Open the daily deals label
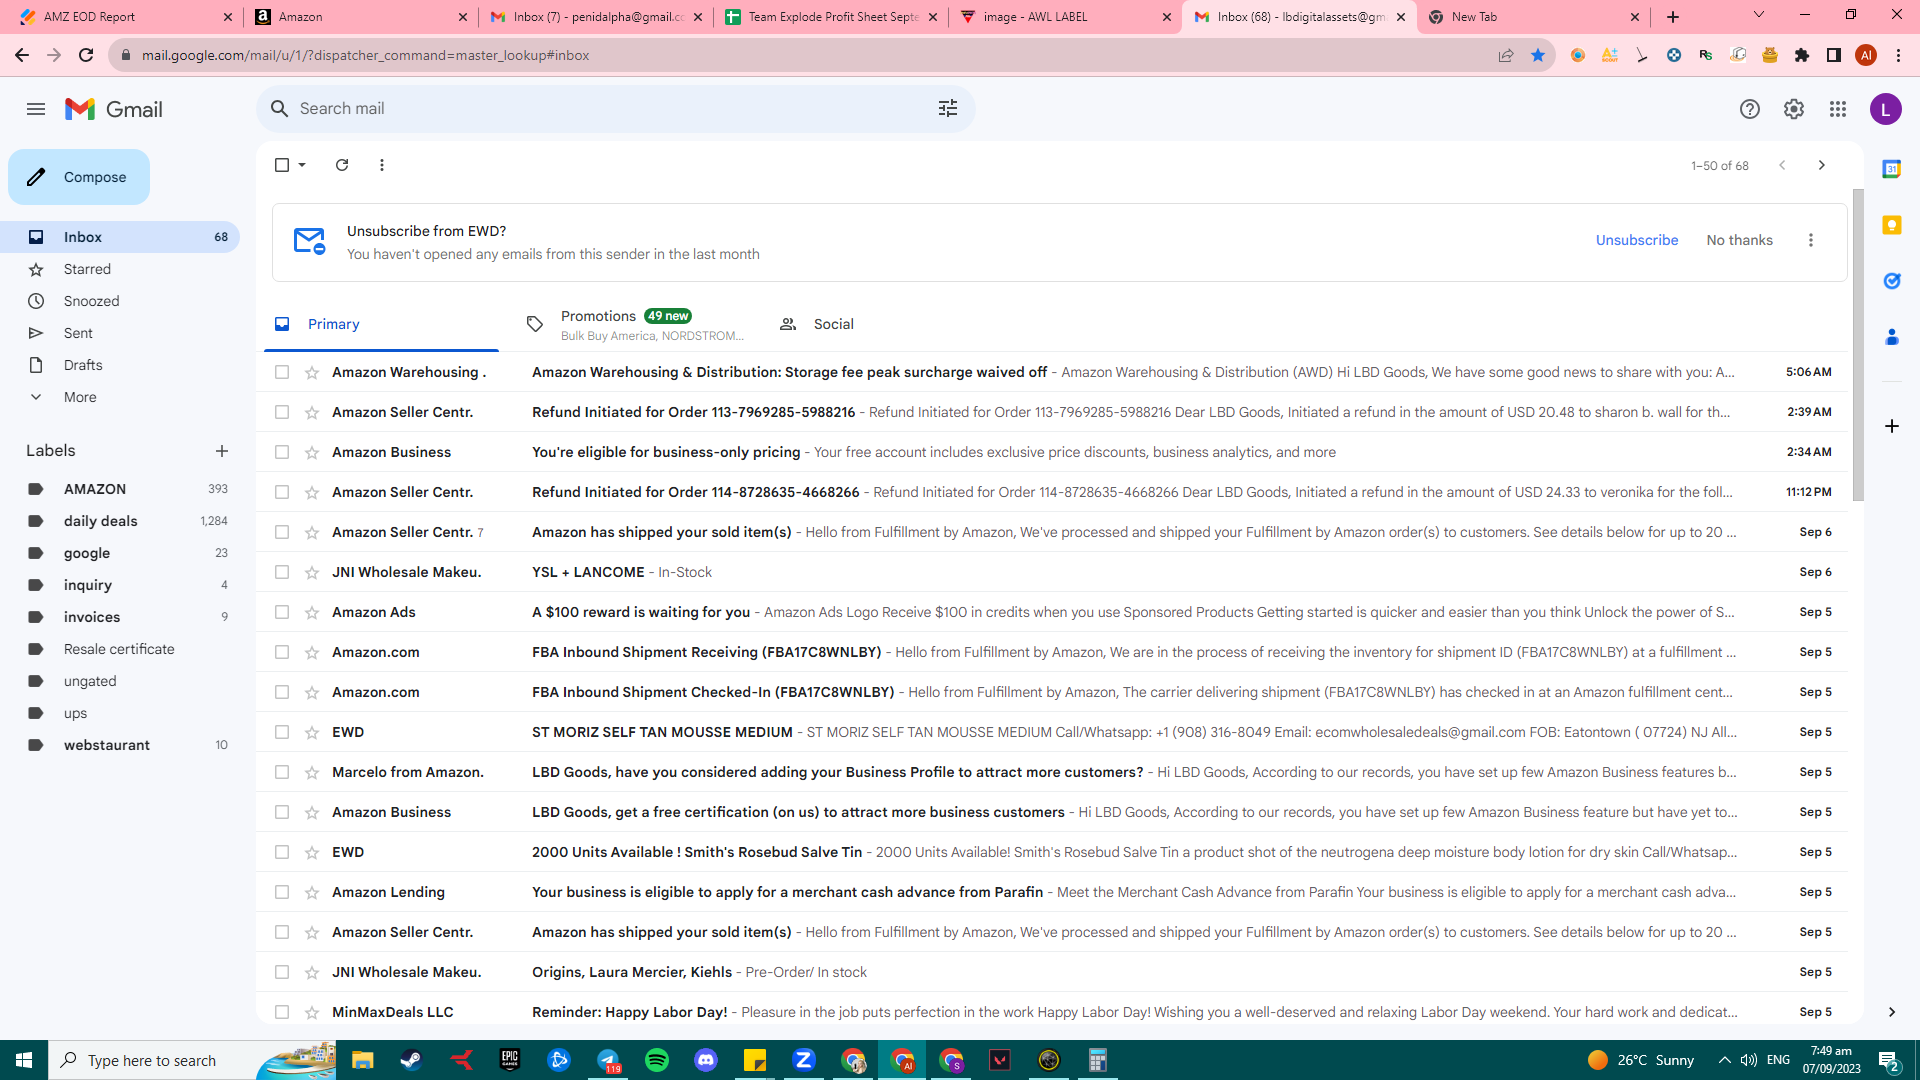 [x=120, y=521]
